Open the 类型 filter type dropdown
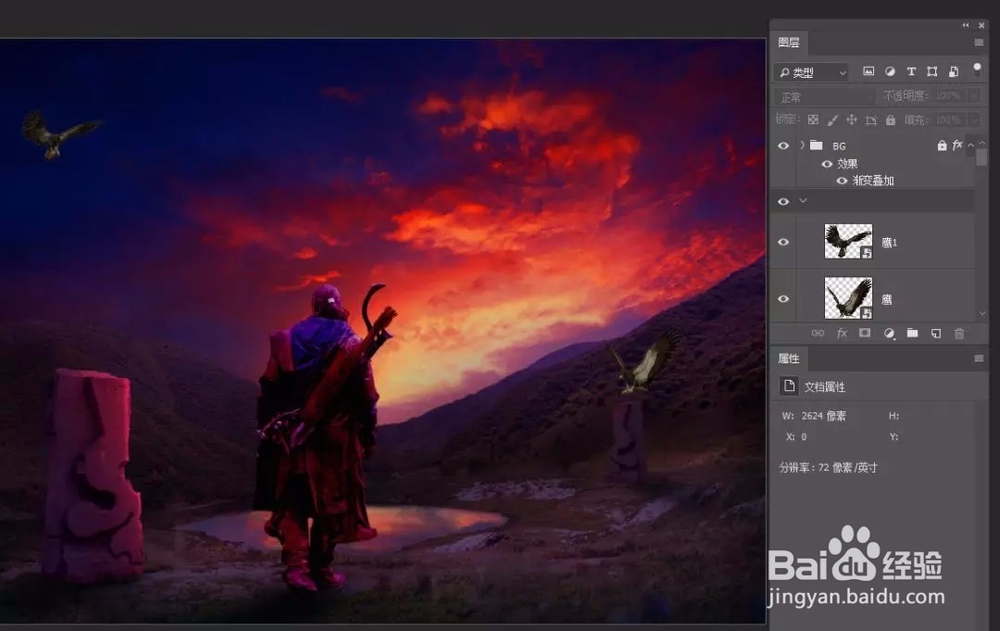1000x631 pixels. click(x=811, y=72)
